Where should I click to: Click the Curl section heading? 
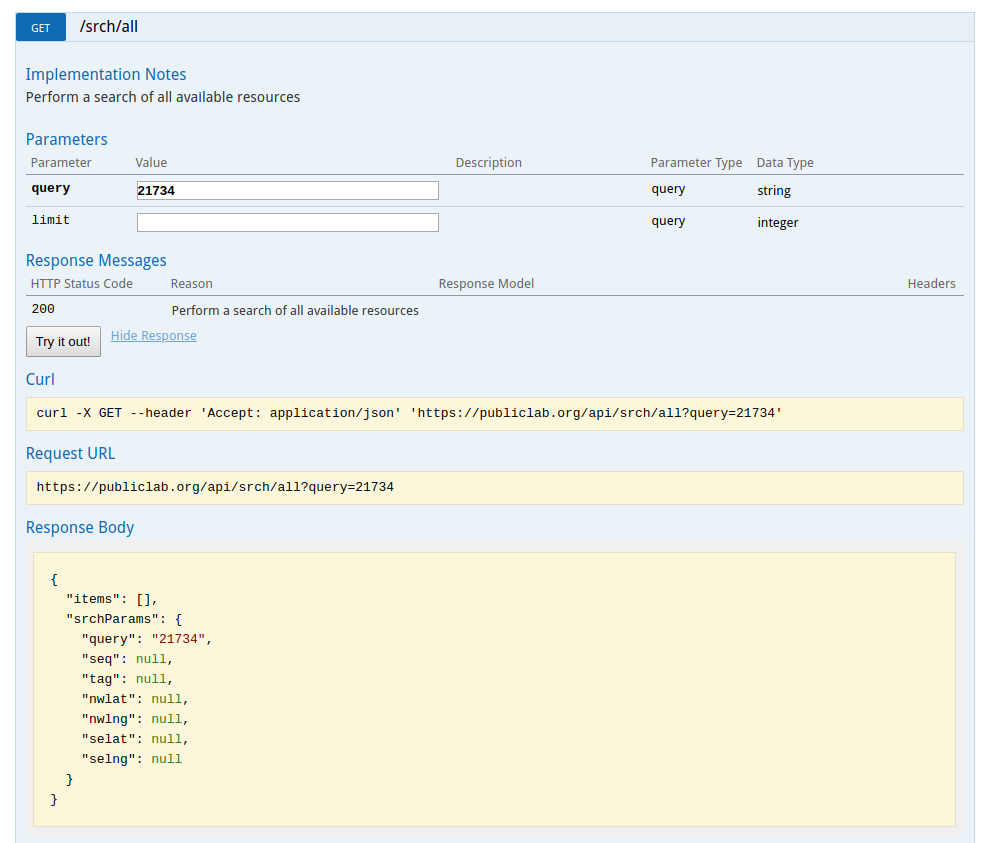pos(40,379)
